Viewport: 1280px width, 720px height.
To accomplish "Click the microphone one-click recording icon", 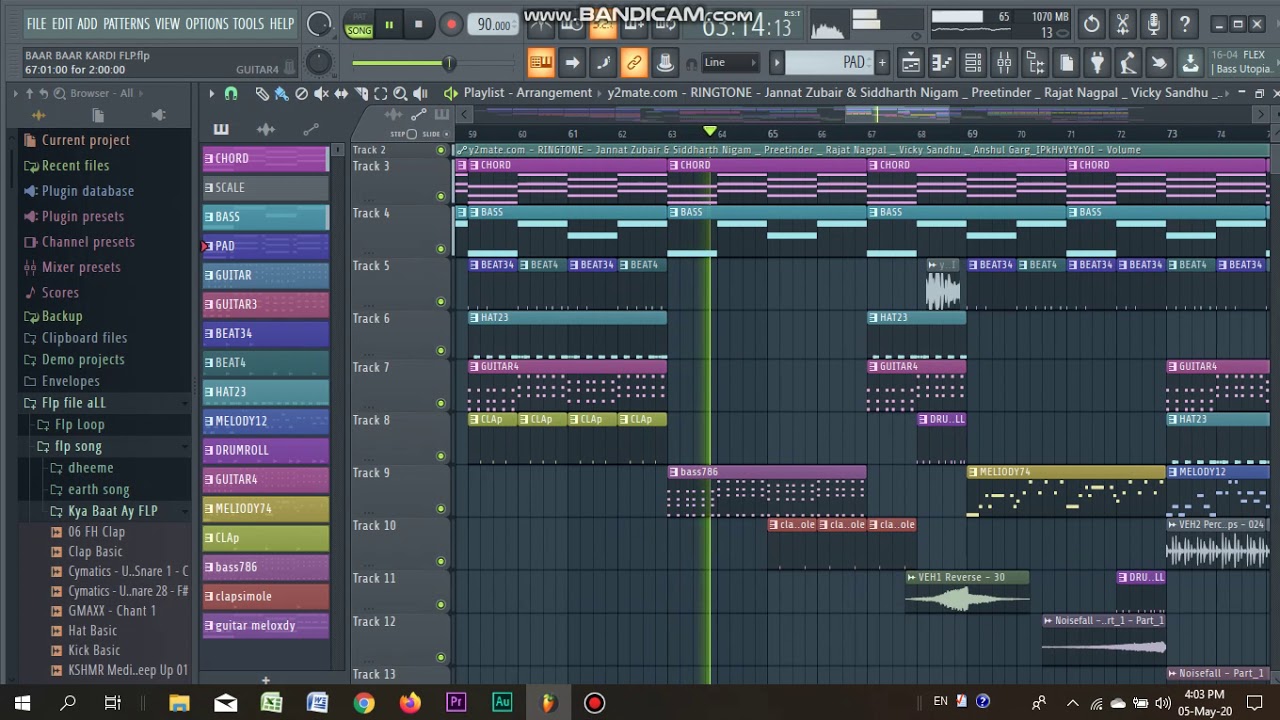I will (1154, 24).
